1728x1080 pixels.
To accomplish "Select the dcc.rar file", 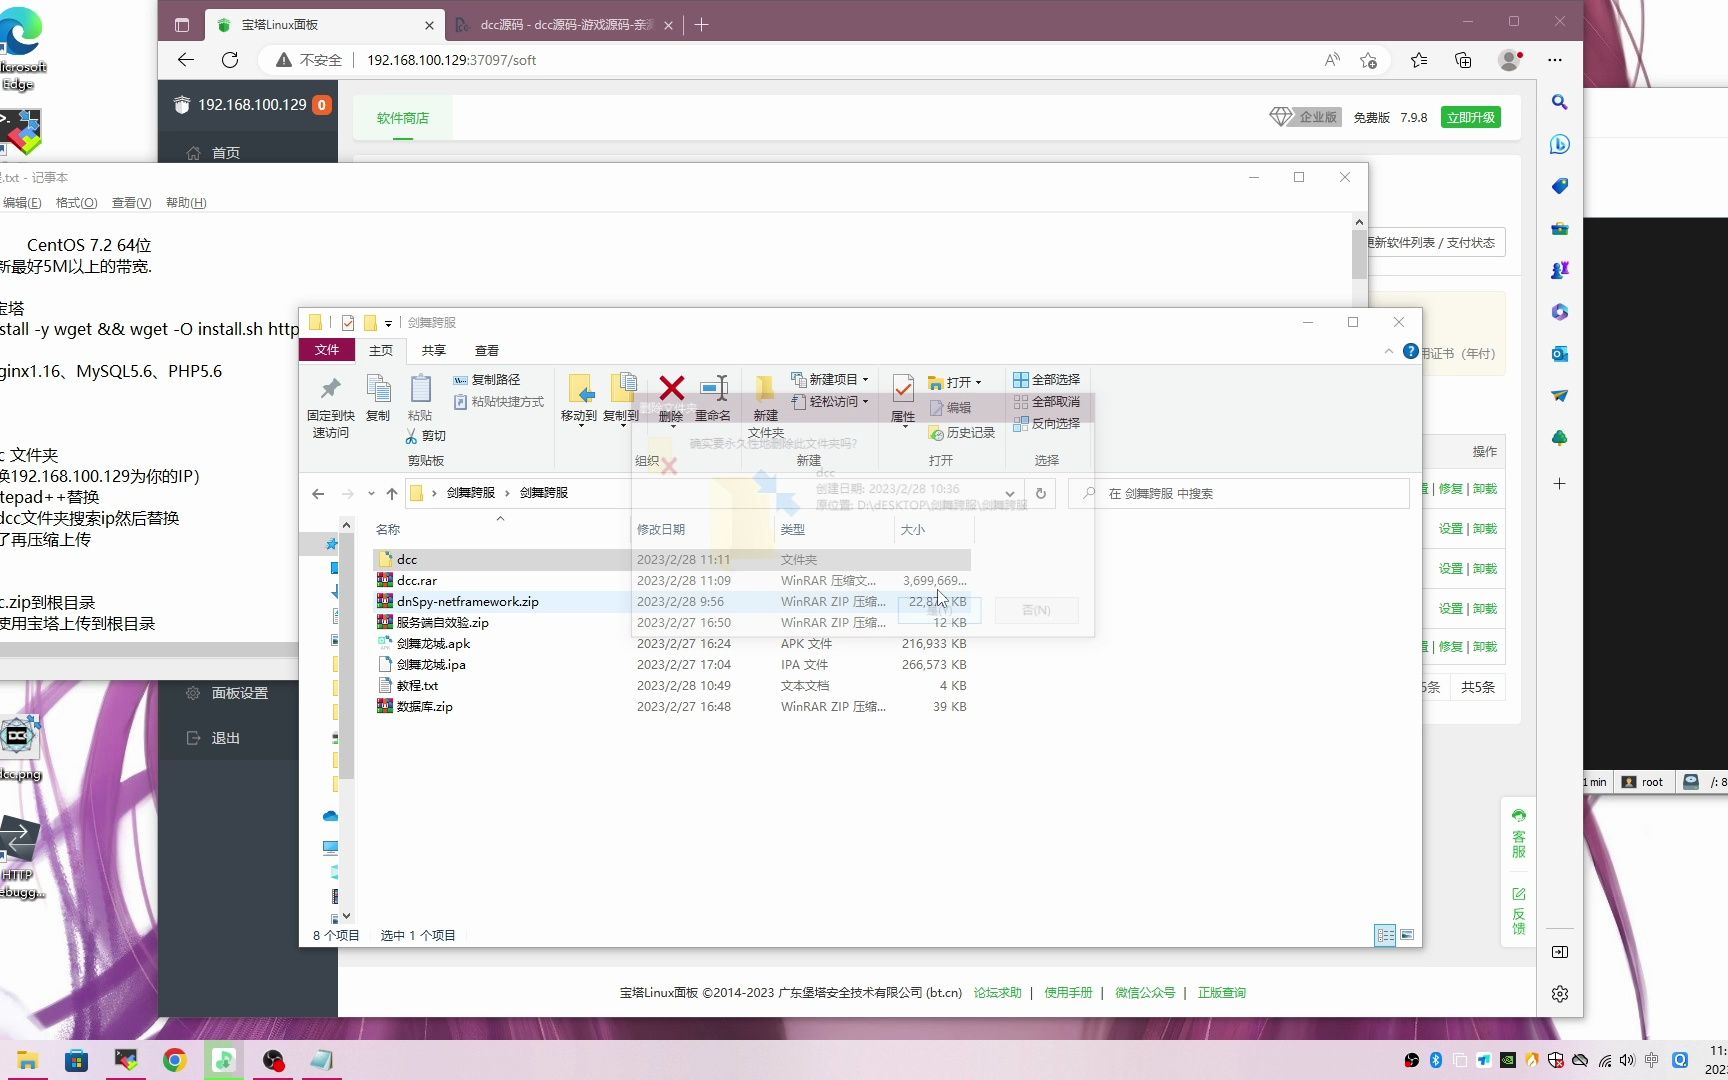I will 671,580.
